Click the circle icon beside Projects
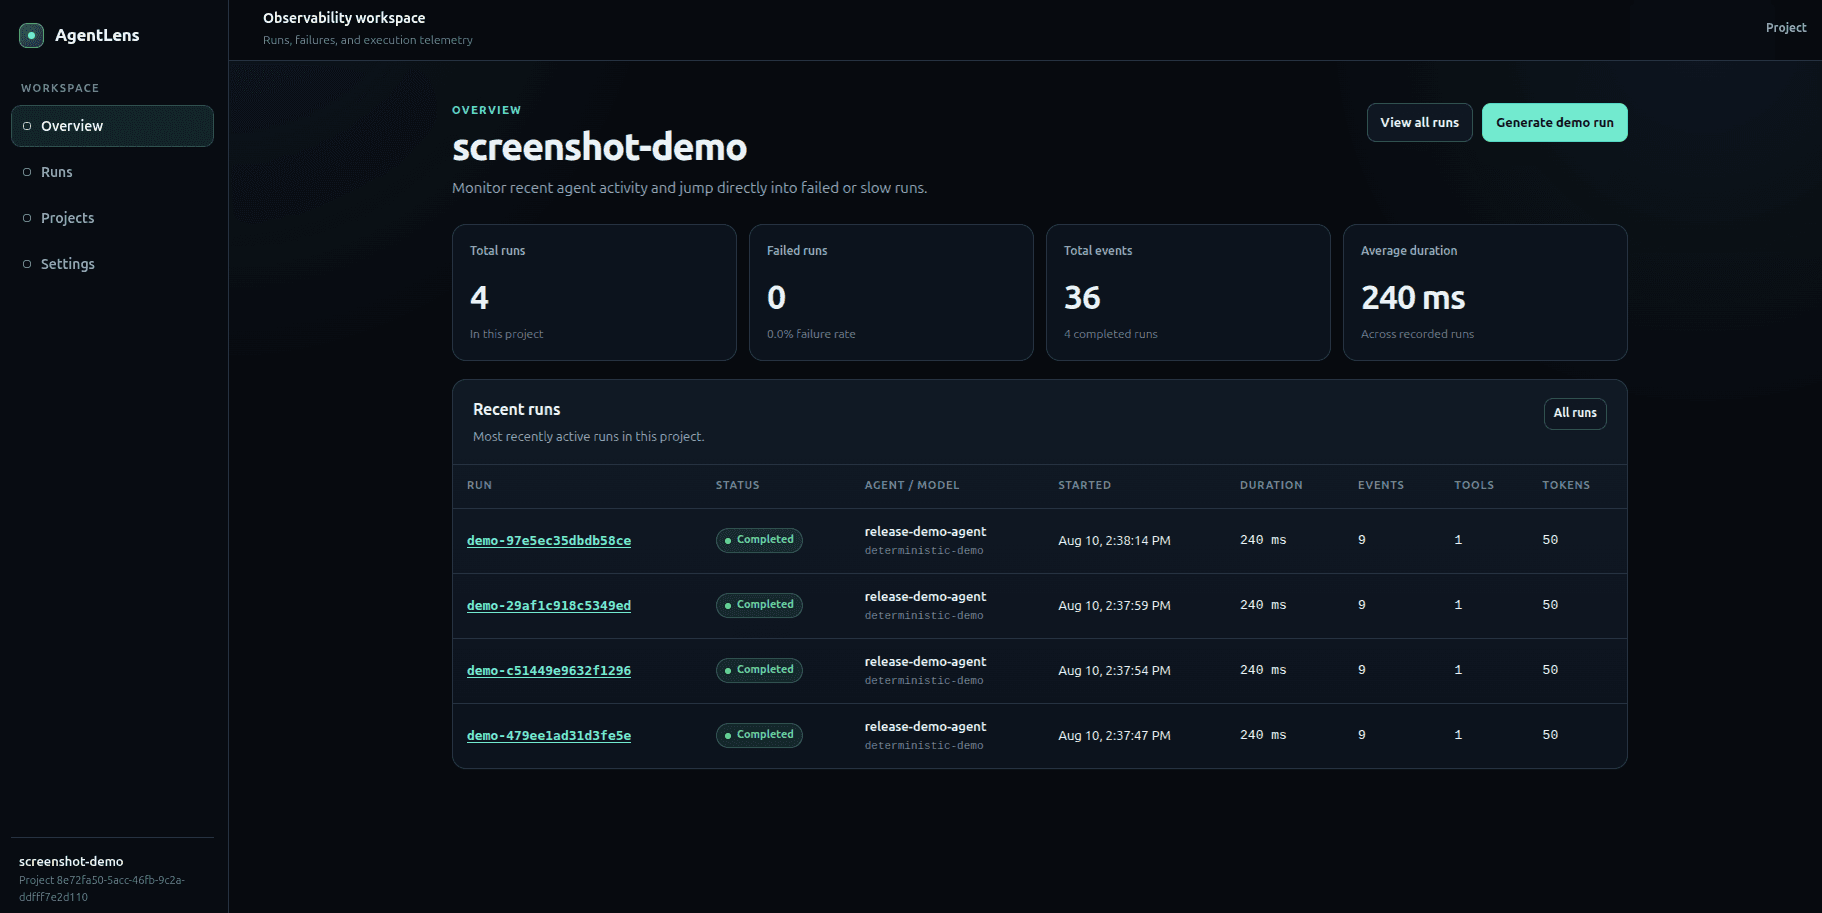1822x913 pixels. pyautogui.click(x=27, y=218)
